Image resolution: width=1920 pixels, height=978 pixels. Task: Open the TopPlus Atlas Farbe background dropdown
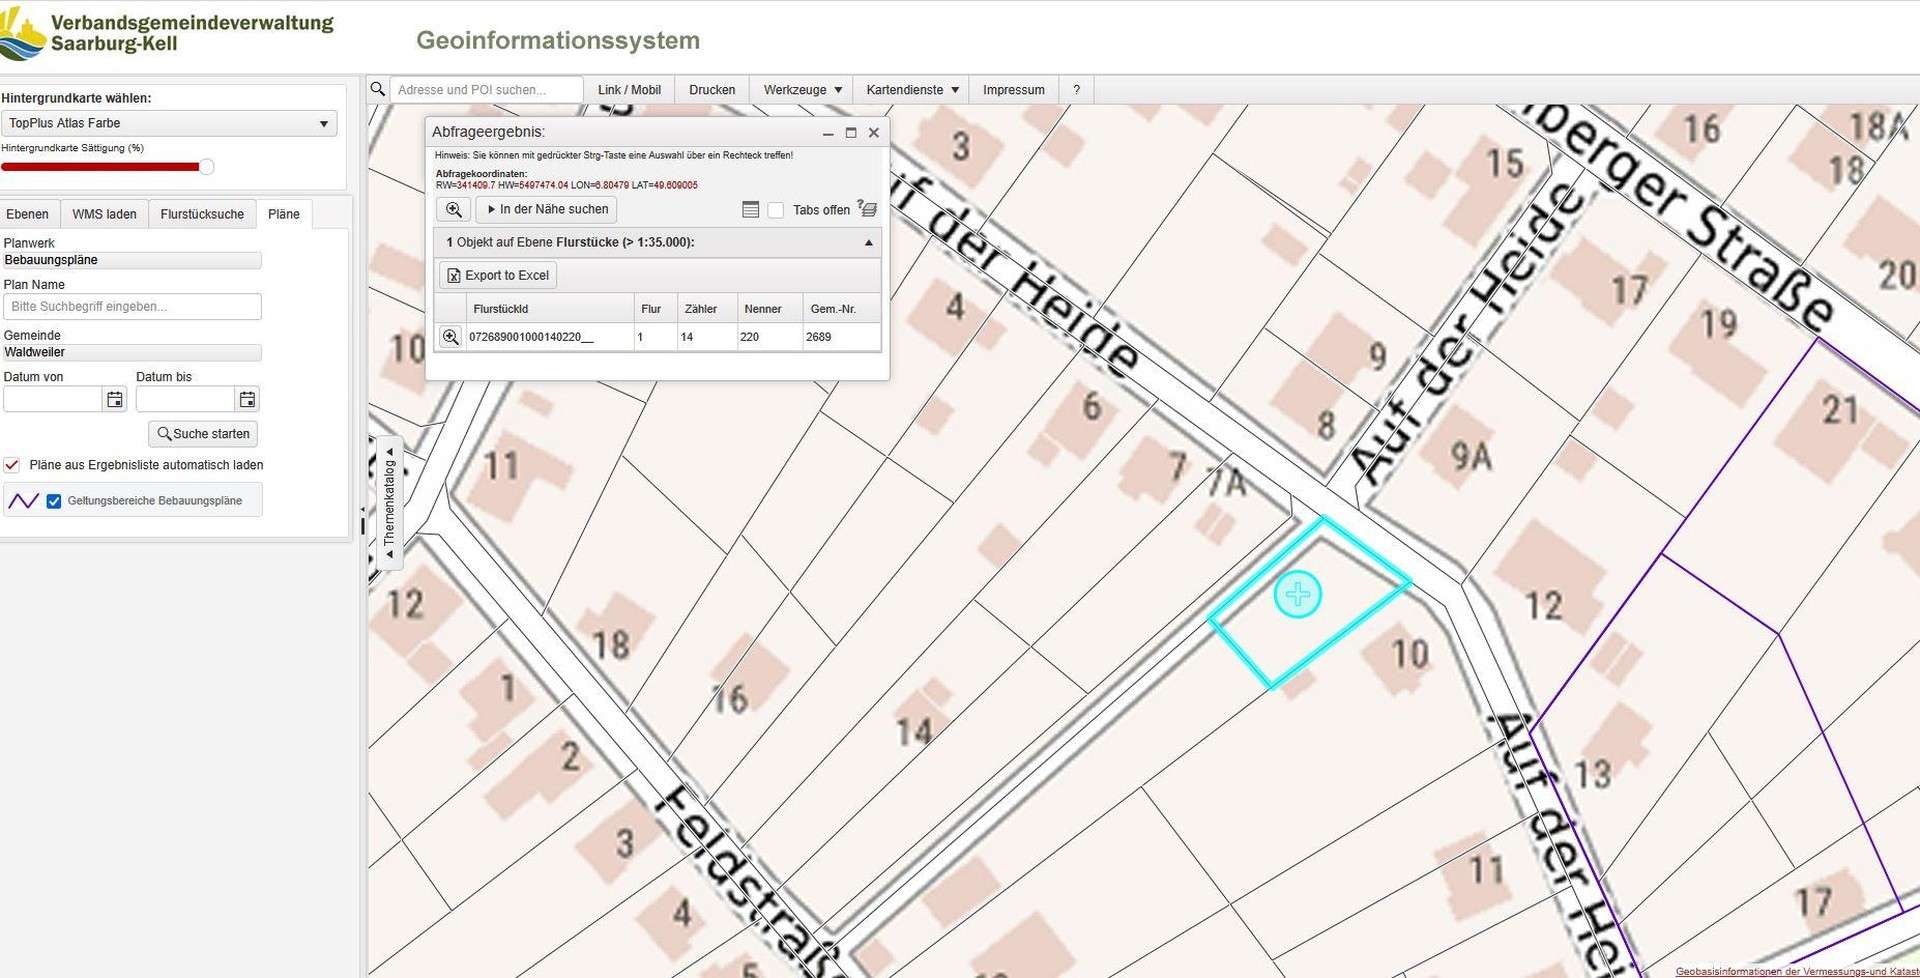pos(169,123)
